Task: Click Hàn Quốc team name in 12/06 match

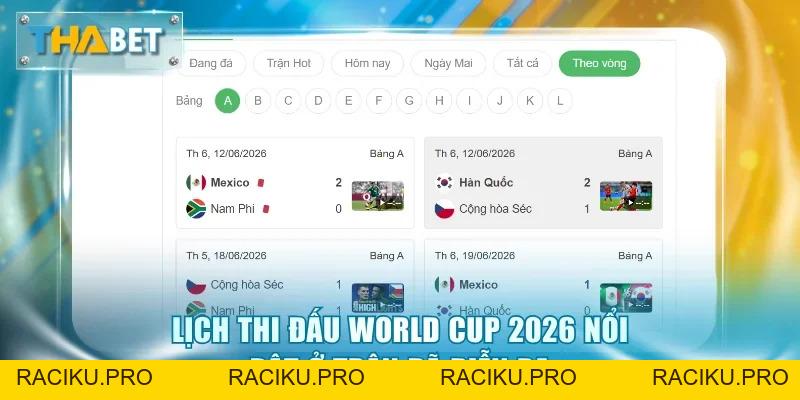Action: tap(486, 183)
